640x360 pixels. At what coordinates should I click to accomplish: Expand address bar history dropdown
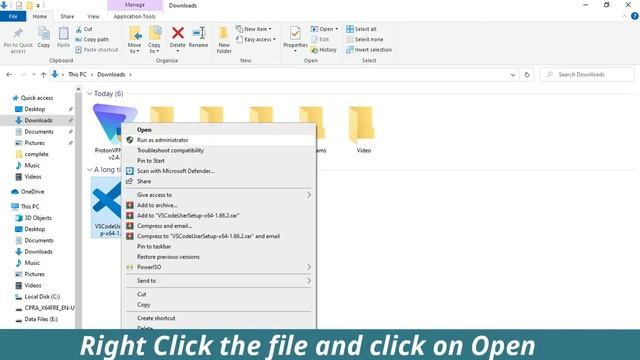tap(513, 75)
